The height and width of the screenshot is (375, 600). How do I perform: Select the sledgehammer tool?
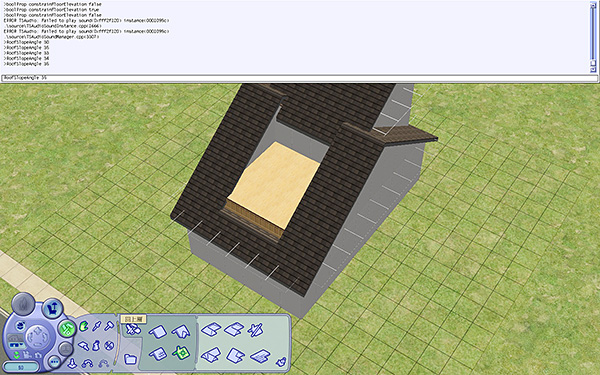coord(109,326)
